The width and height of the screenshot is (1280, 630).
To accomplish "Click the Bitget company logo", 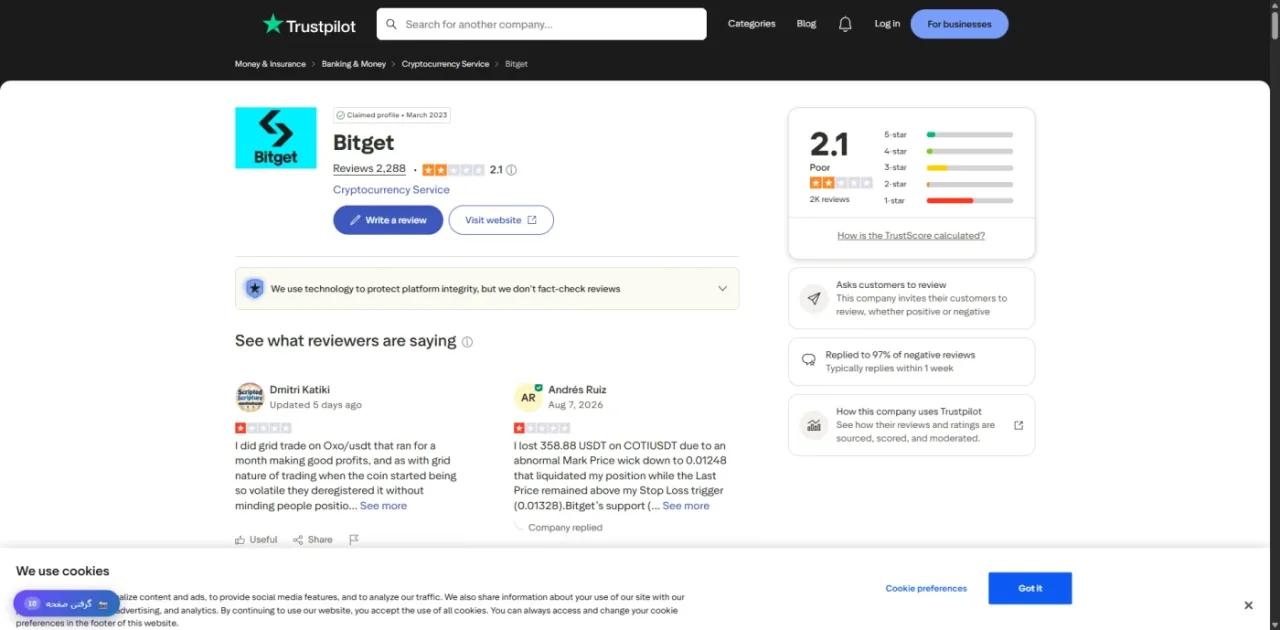I will [276, 138].
